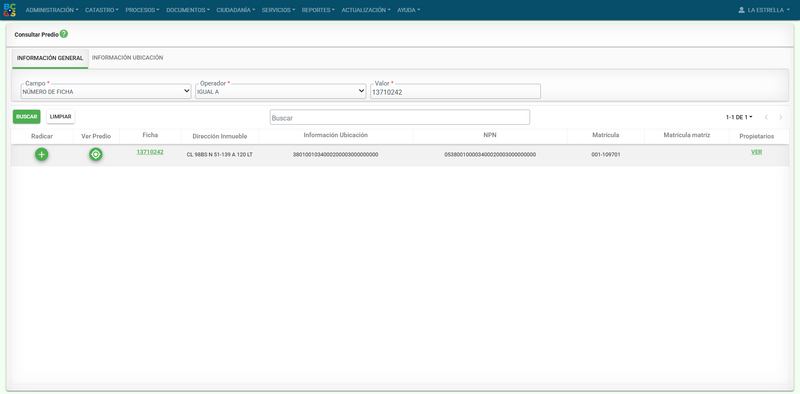This screenshot has width=800, height=394.
Task: Open the DOCUMENTOS menu
Action: point(188,10)
